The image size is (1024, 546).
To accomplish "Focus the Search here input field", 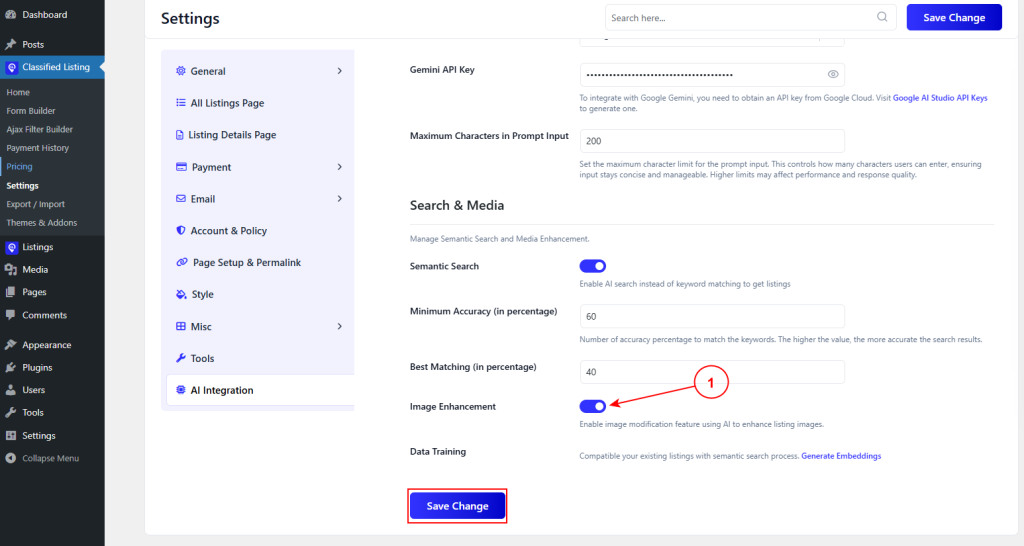I will pyautogui.click(x=750, y=18).
